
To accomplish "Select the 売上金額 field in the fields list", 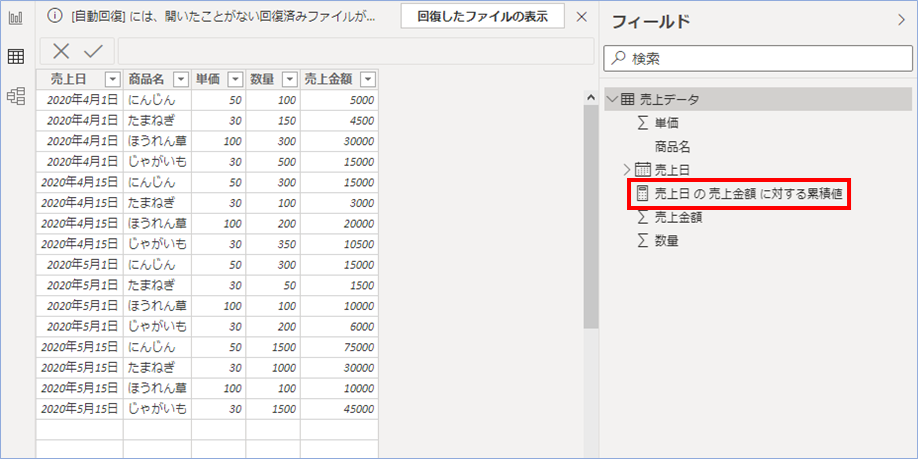I will pyautogui.click(x=679, y=218).
